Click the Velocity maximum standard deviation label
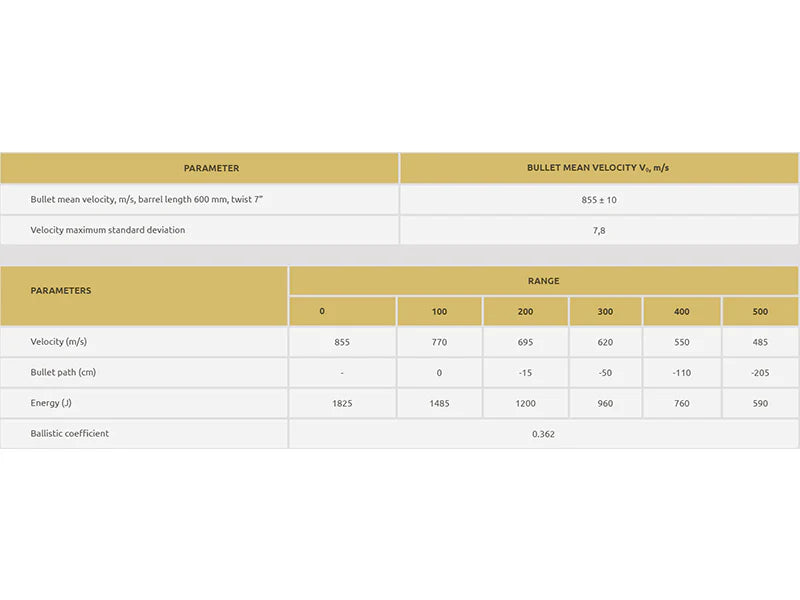Viewport: 800px width, 600px height. [x=108, y=230]
